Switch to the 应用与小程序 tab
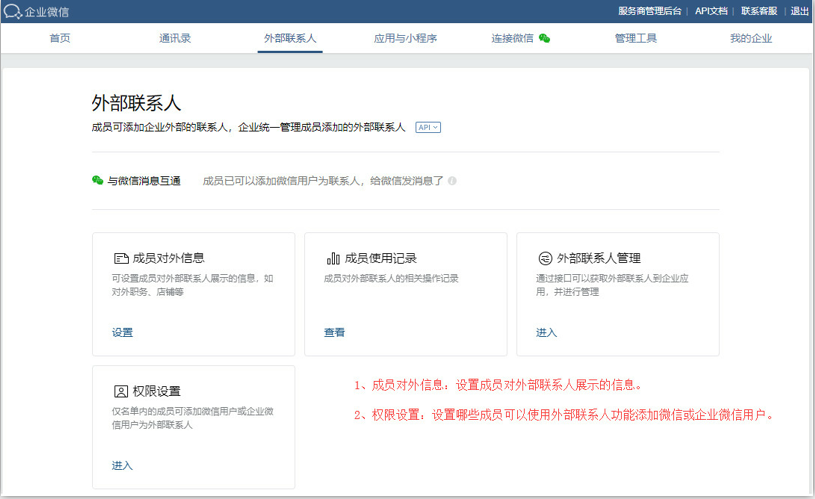 [x=405, y=38]
